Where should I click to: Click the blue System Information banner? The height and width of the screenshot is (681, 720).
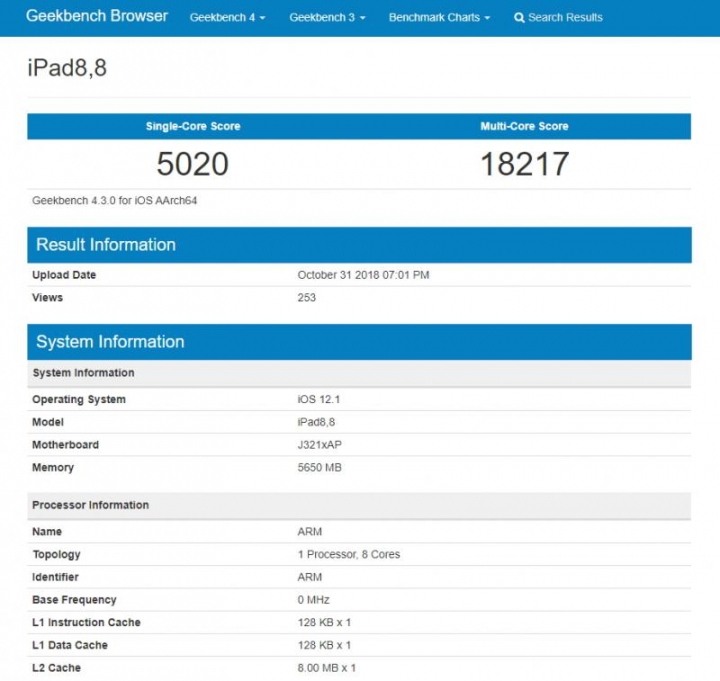[359, 342]
